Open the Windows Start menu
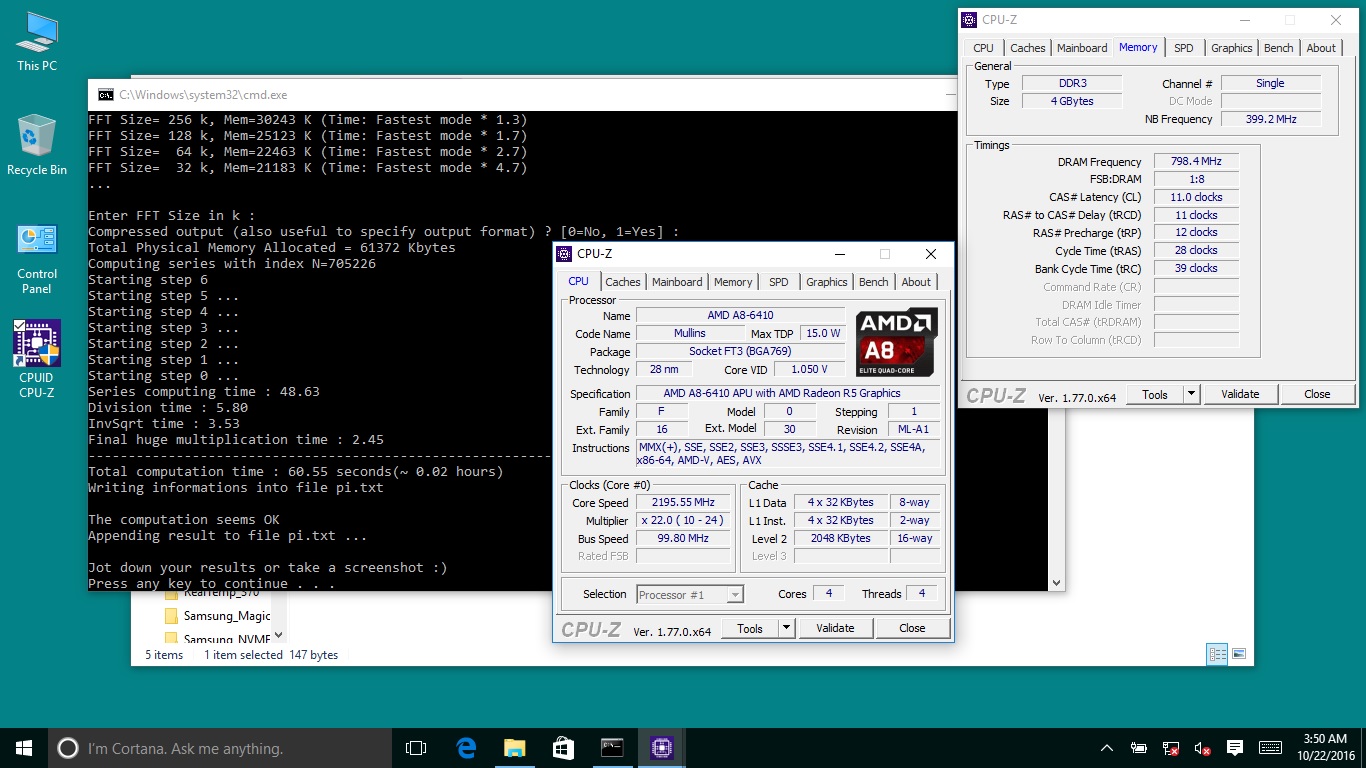Screen dimensions: 1366x768 pos(24,748)
